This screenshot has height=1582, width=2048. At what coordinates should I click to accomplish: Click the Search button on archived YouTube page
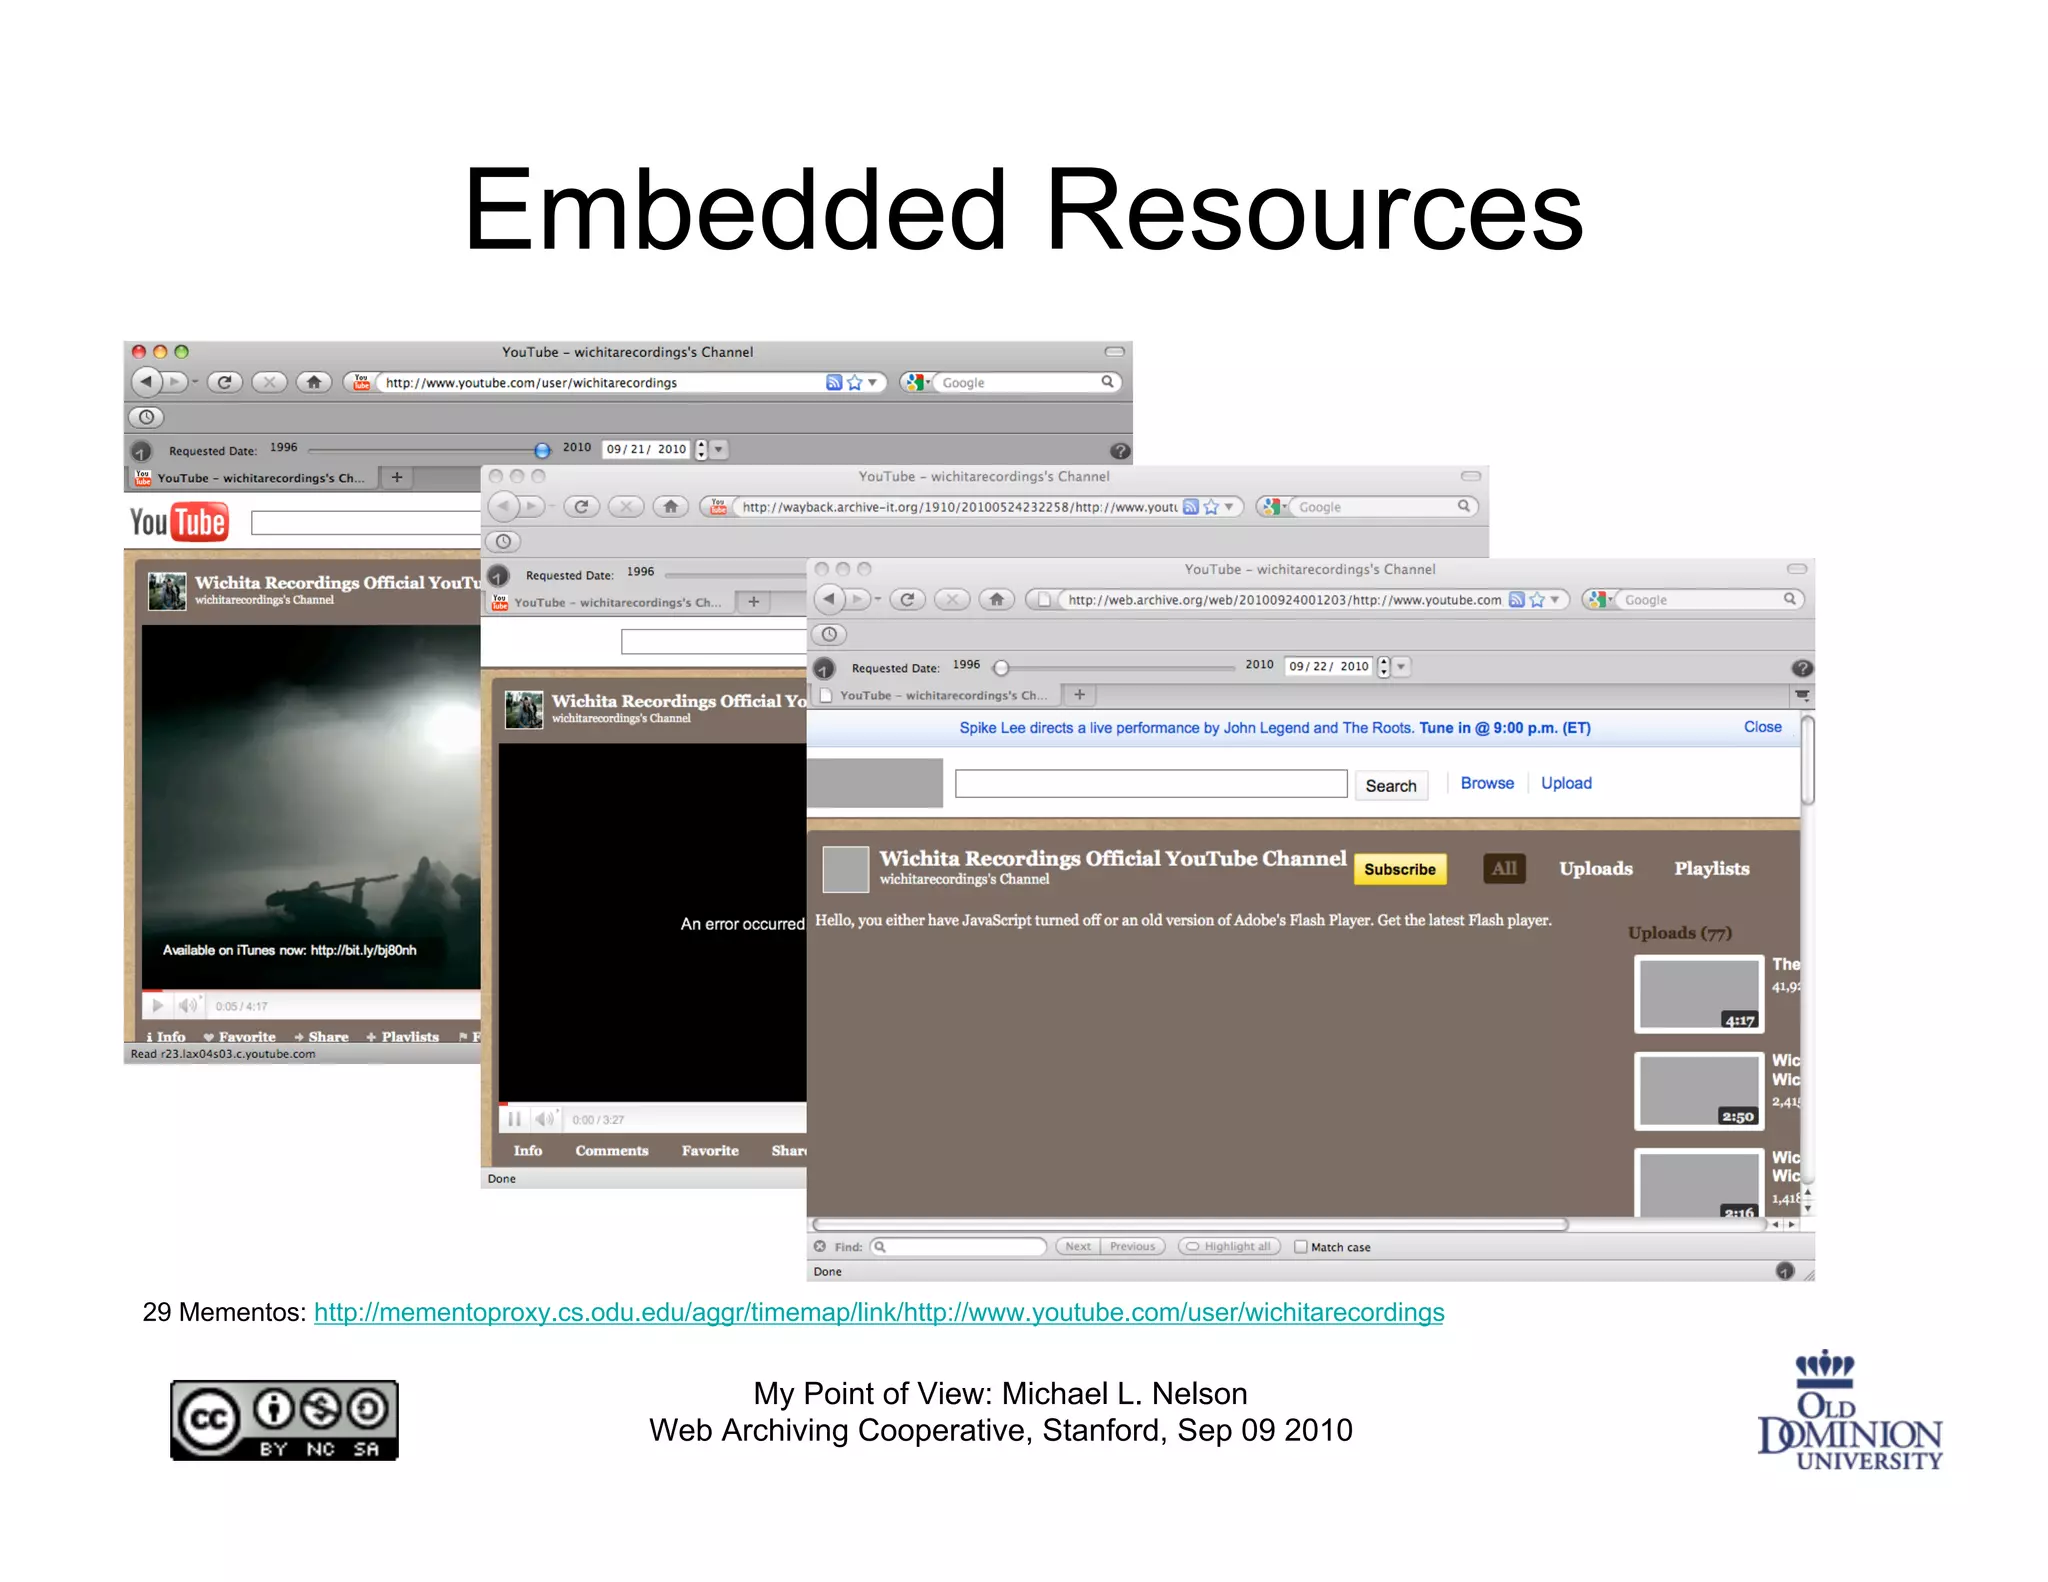pyautogui.click(x=1391, y=786)
